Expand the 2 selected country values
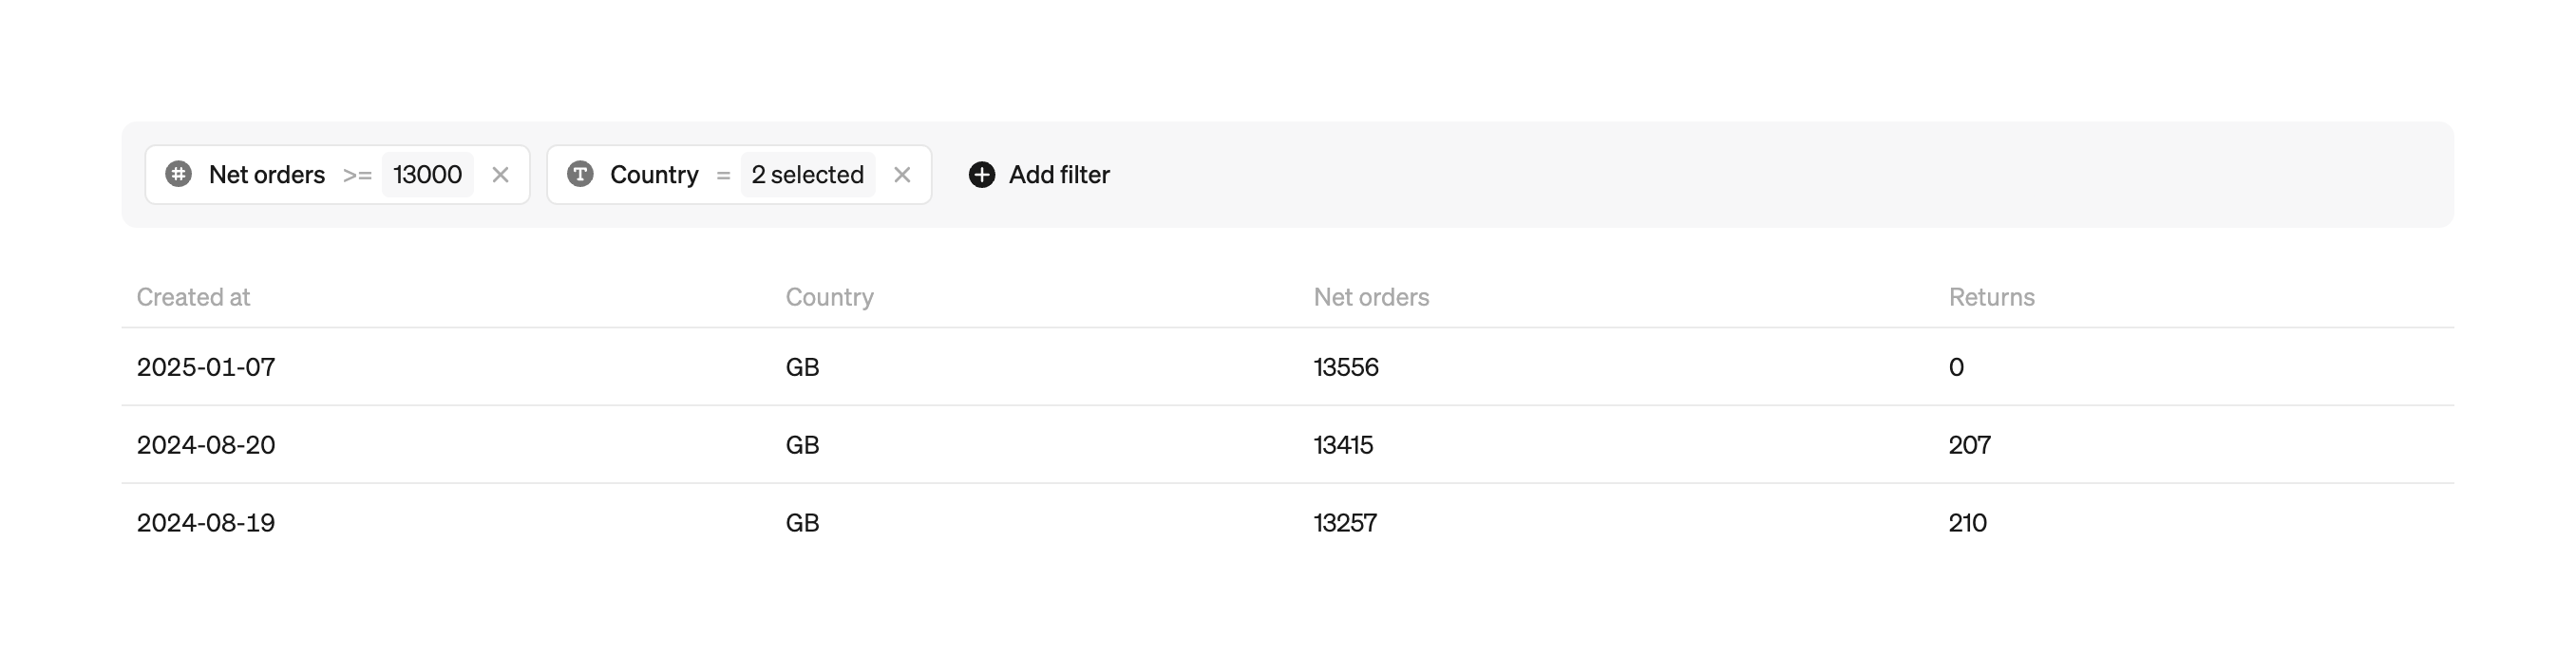Screen dimensions: 2576x654 [807, 175]
